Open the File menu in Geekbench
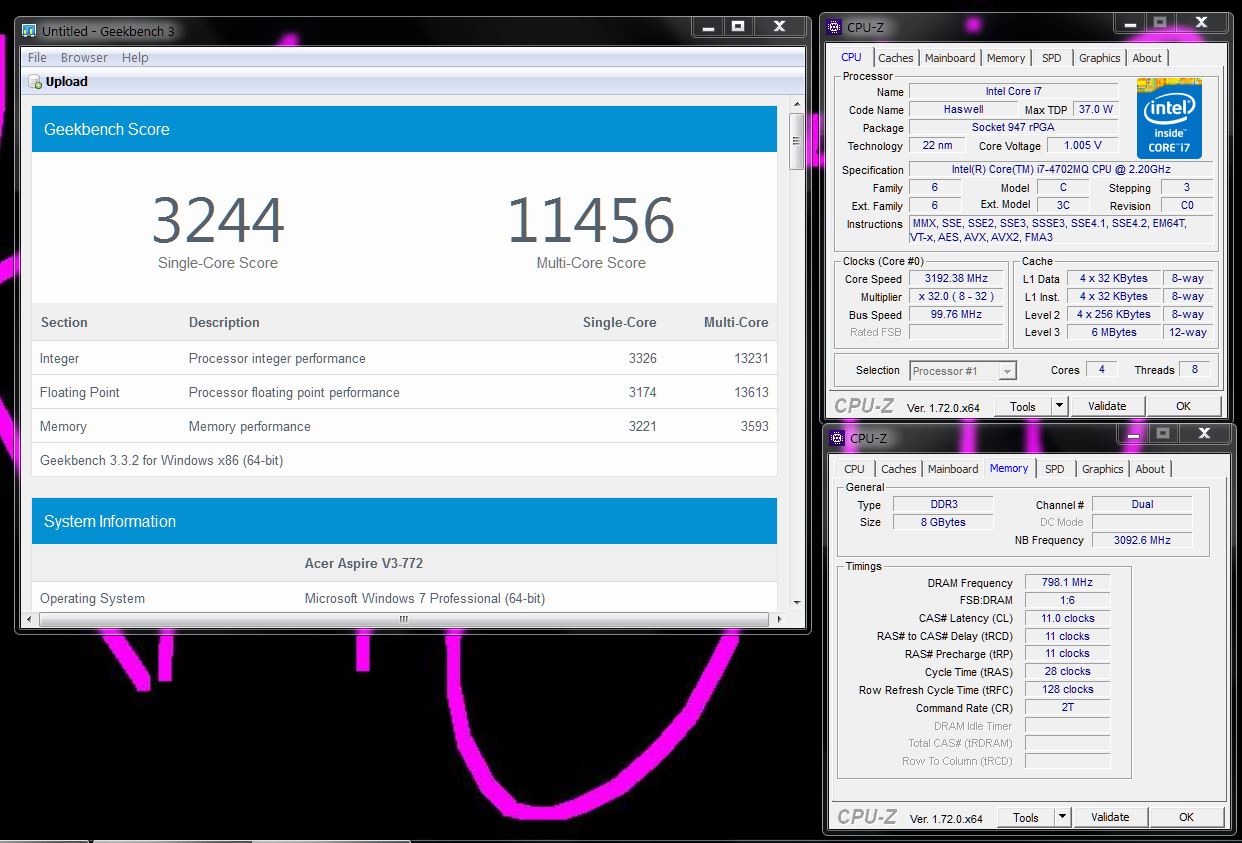 pos(37,58)
